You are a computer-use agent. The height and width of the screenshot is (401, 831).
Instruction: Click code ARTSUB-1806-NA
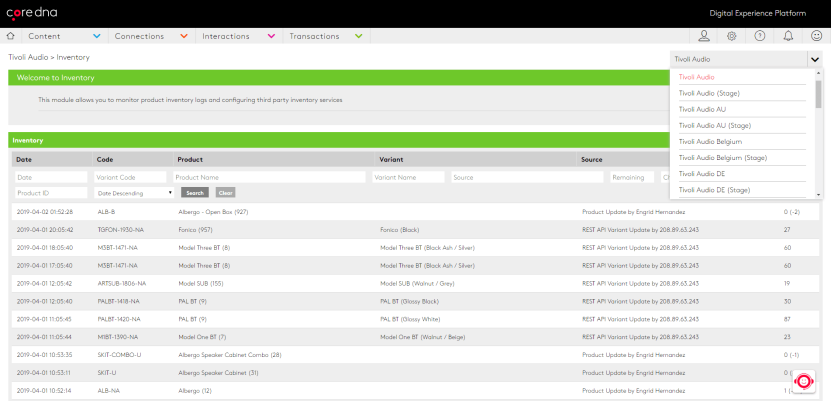(x=122, y=283)
